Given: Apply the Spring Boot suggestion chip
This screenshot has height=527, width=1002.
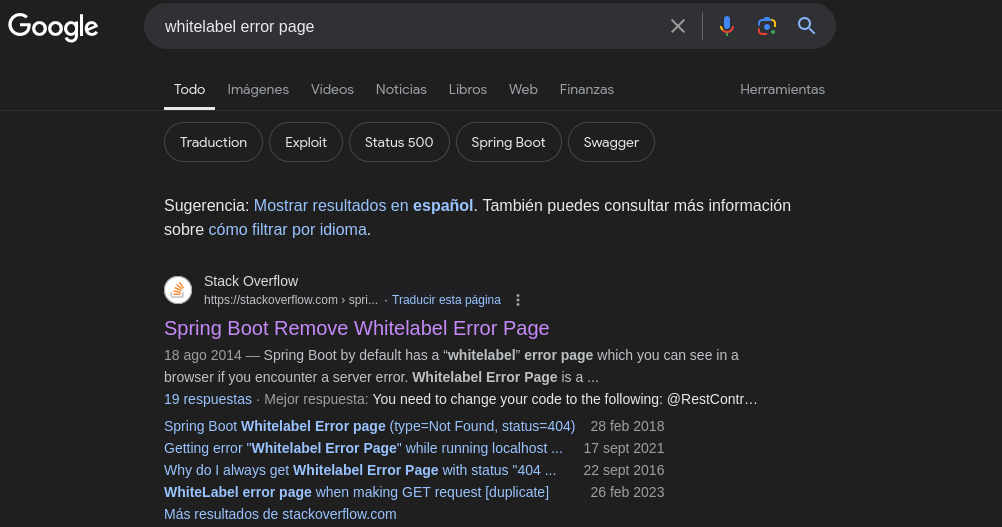Looking at the screenshot, I should [509, 142].
